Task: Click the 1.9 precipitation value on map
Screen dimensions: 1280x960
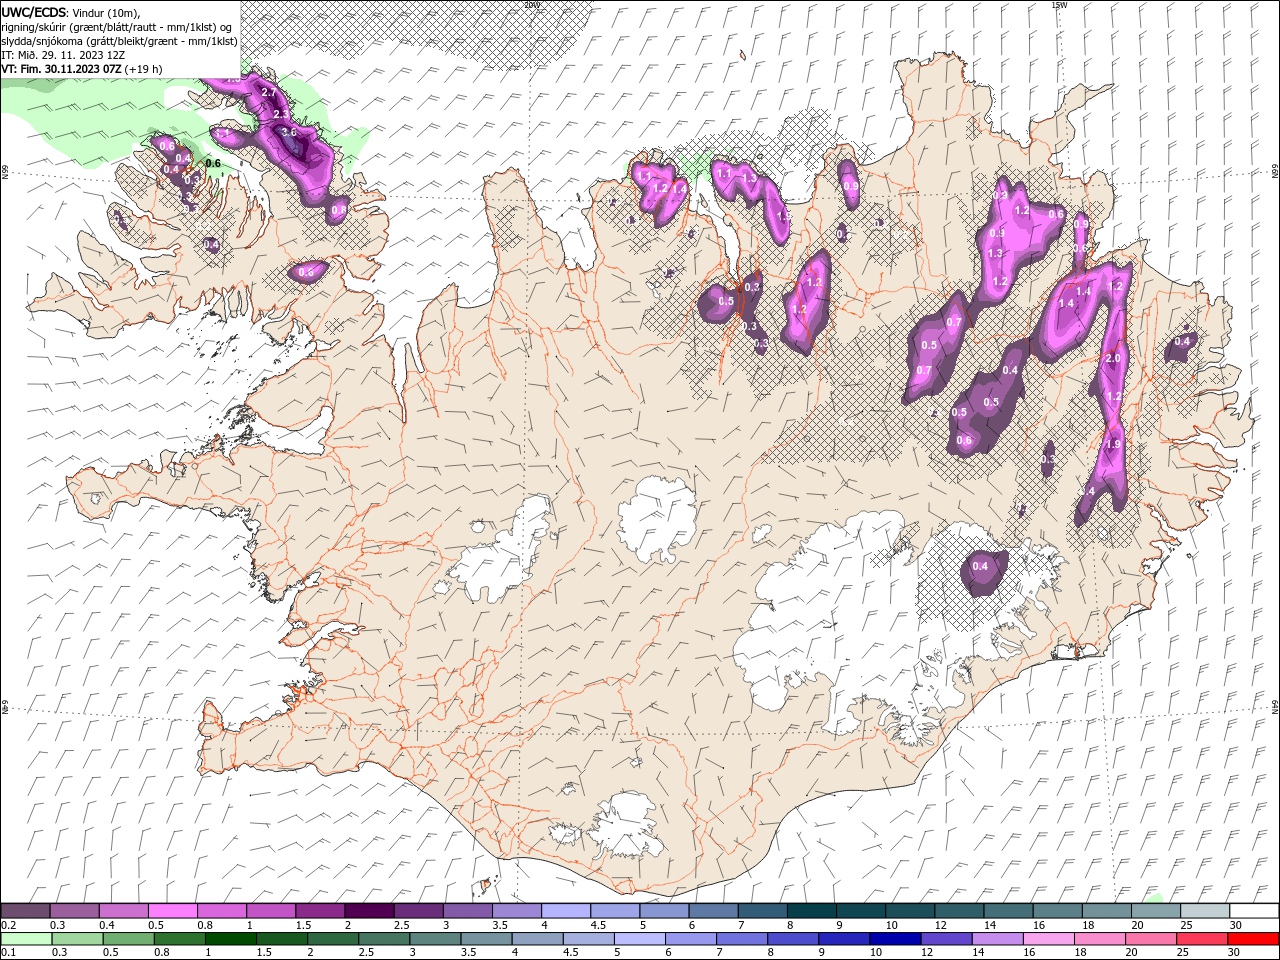Action: pyautogui.click(x=1114, y=444)
